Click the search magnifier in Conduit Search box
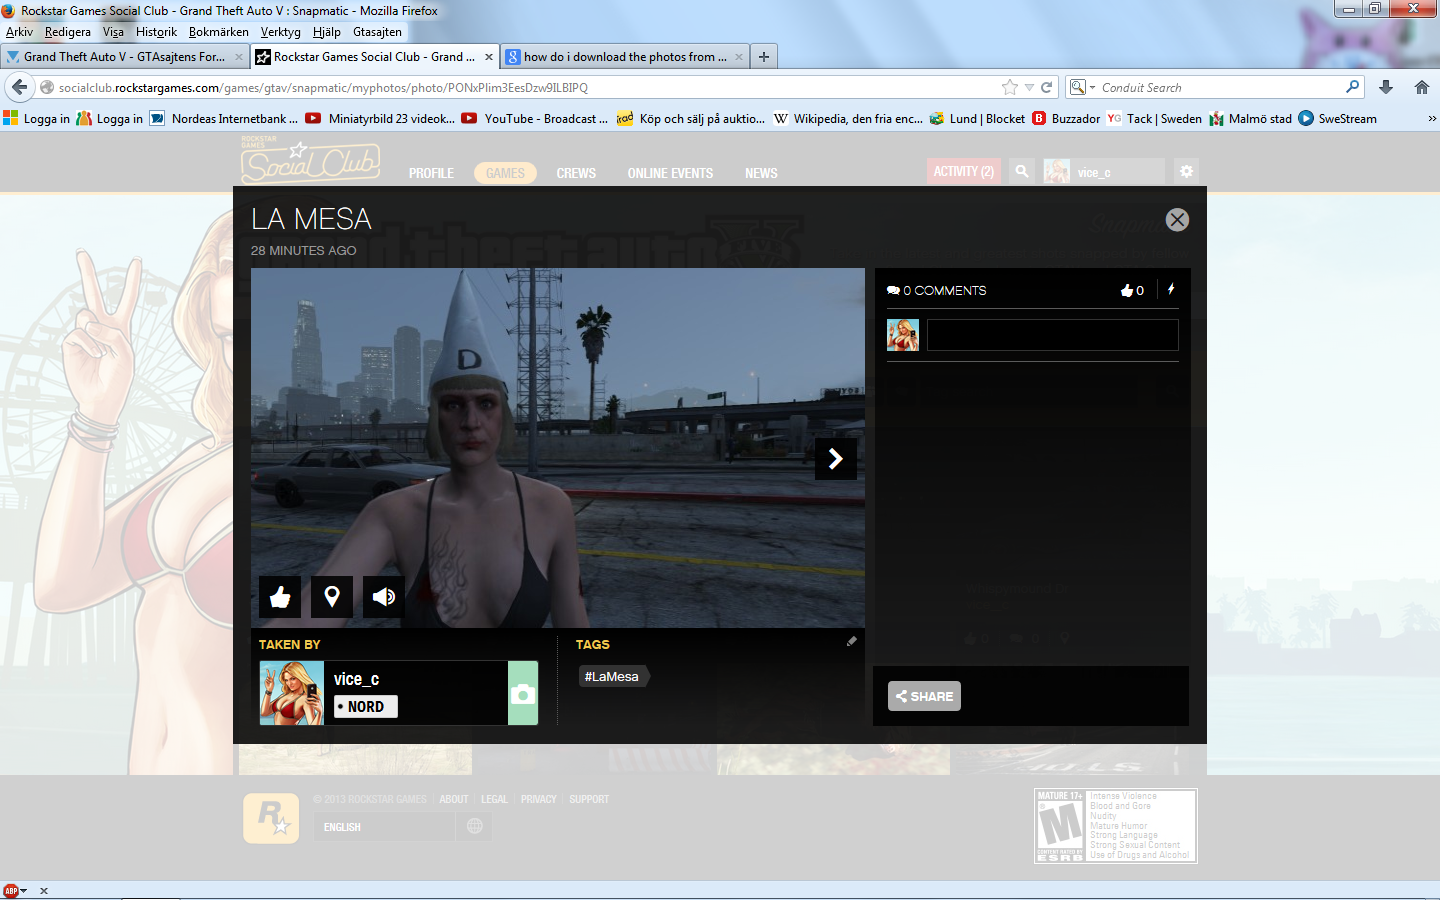Screen dimensions: 1440x900 (x=1352, y=87)
